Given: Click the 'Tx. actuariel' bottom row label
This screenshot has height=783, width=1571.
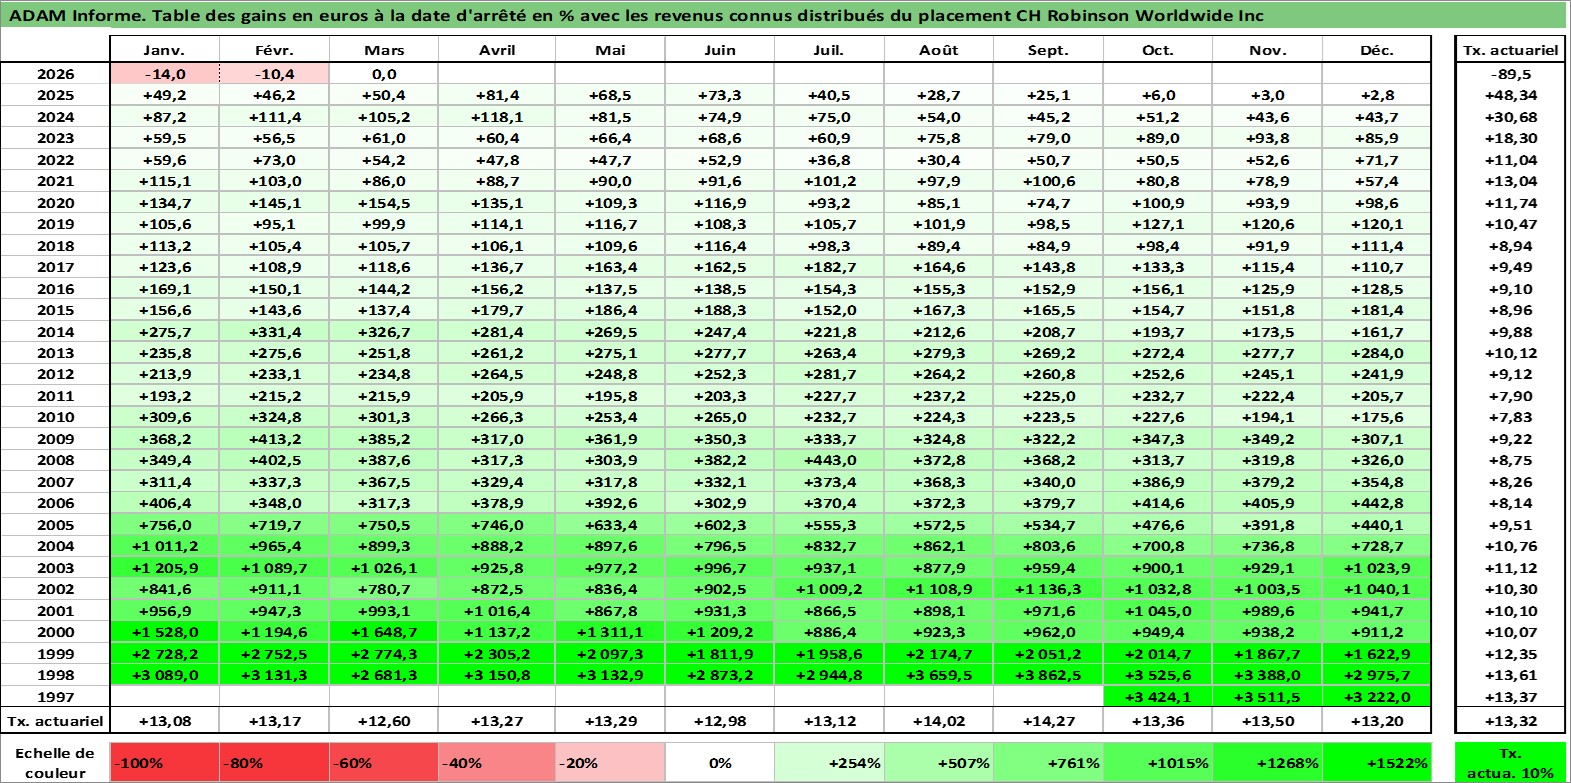Looking at the screenshot, I should 55,721.
